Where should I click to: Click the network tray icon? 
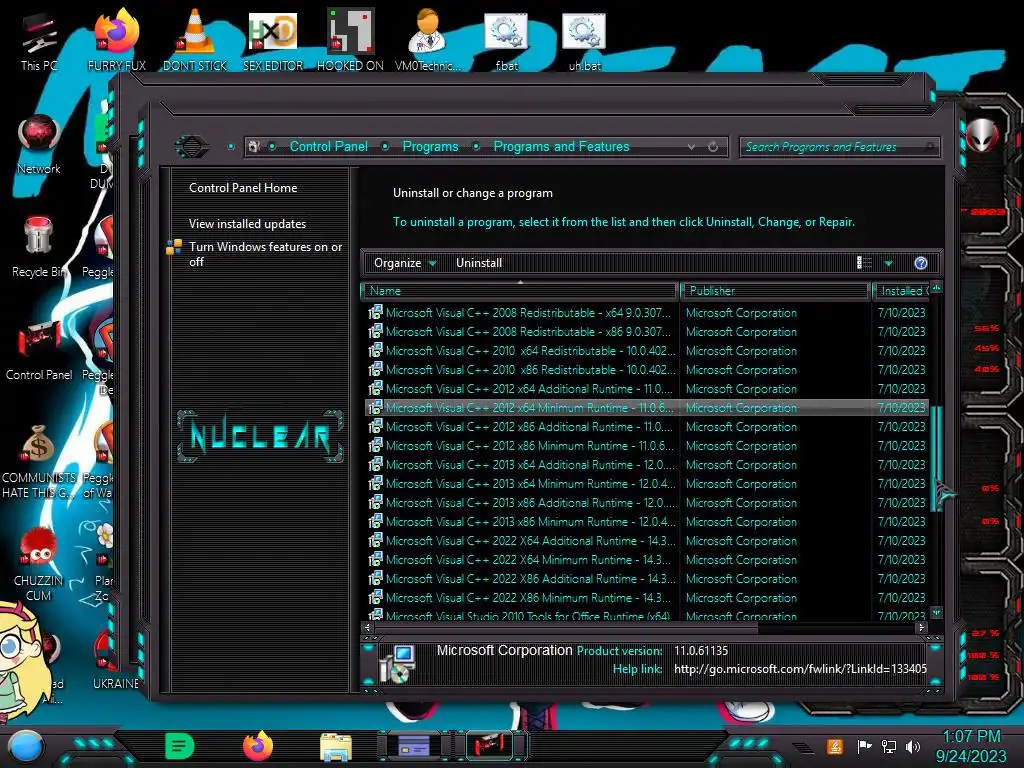[889, 746]
